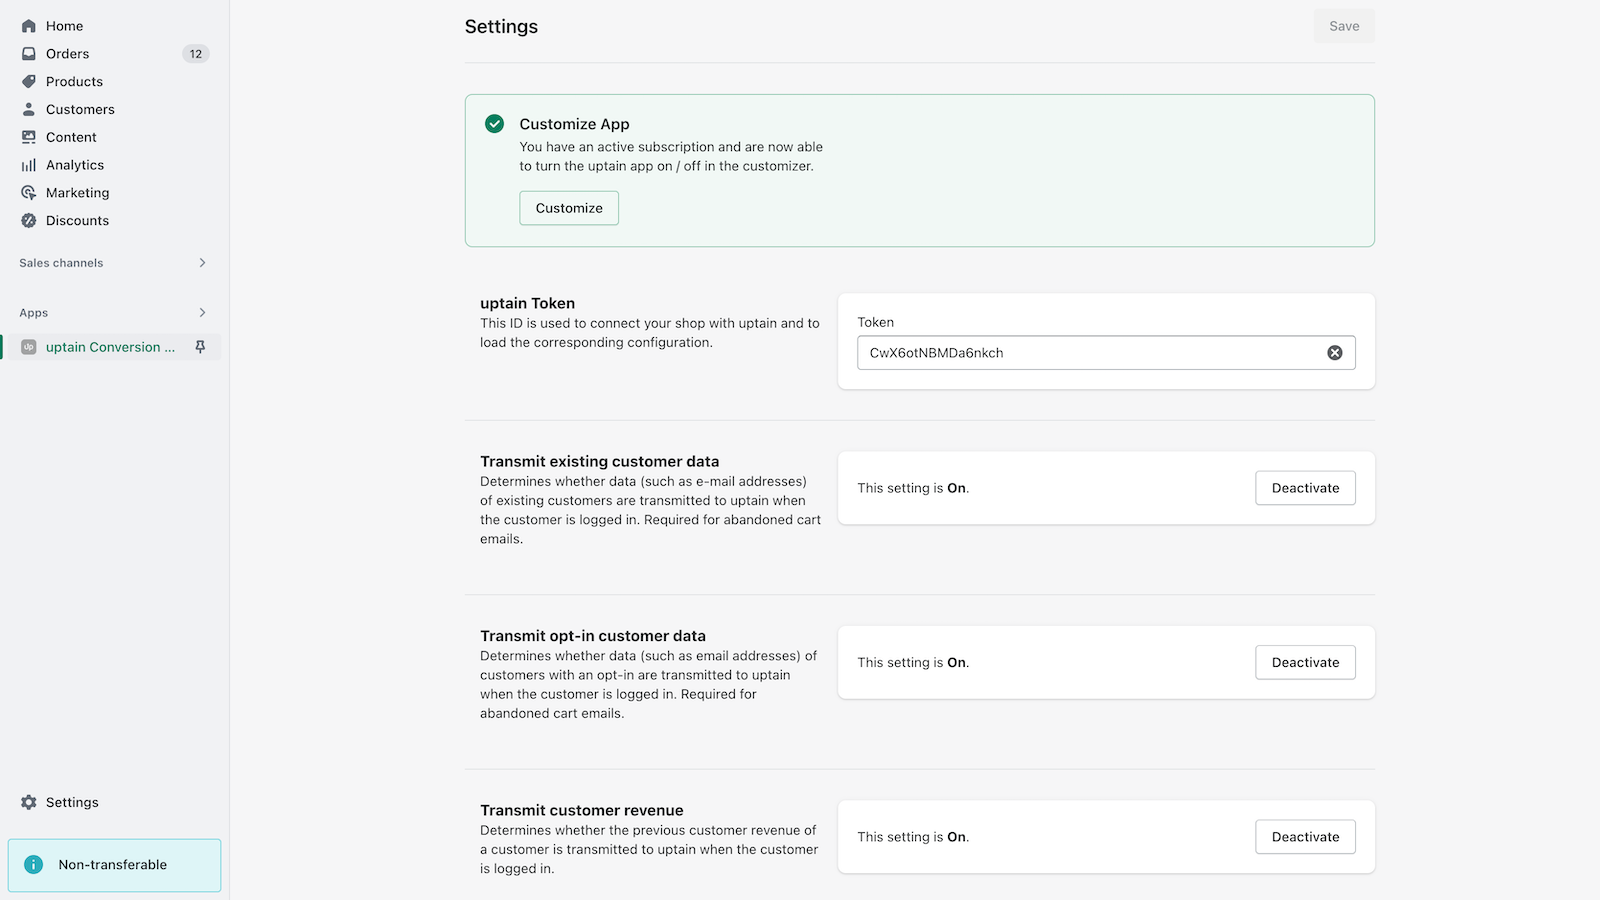Screen dimensions: 1600x900
Task: Click the Discounts badge icon
Action: (x=29, y=221)
